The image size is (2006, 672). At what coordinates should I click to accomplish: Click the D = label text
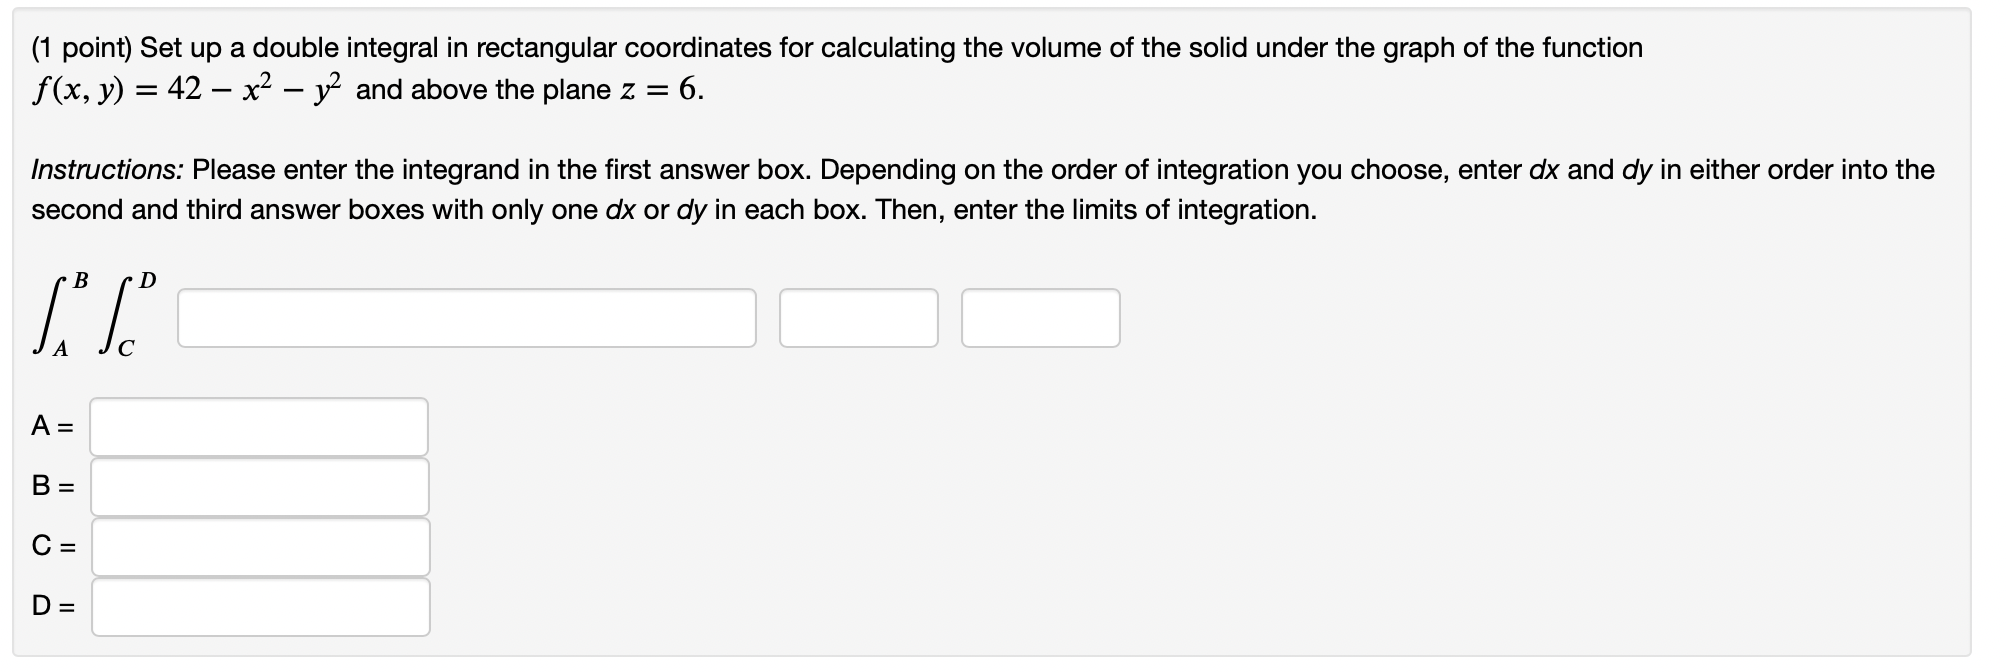(51, 607)
